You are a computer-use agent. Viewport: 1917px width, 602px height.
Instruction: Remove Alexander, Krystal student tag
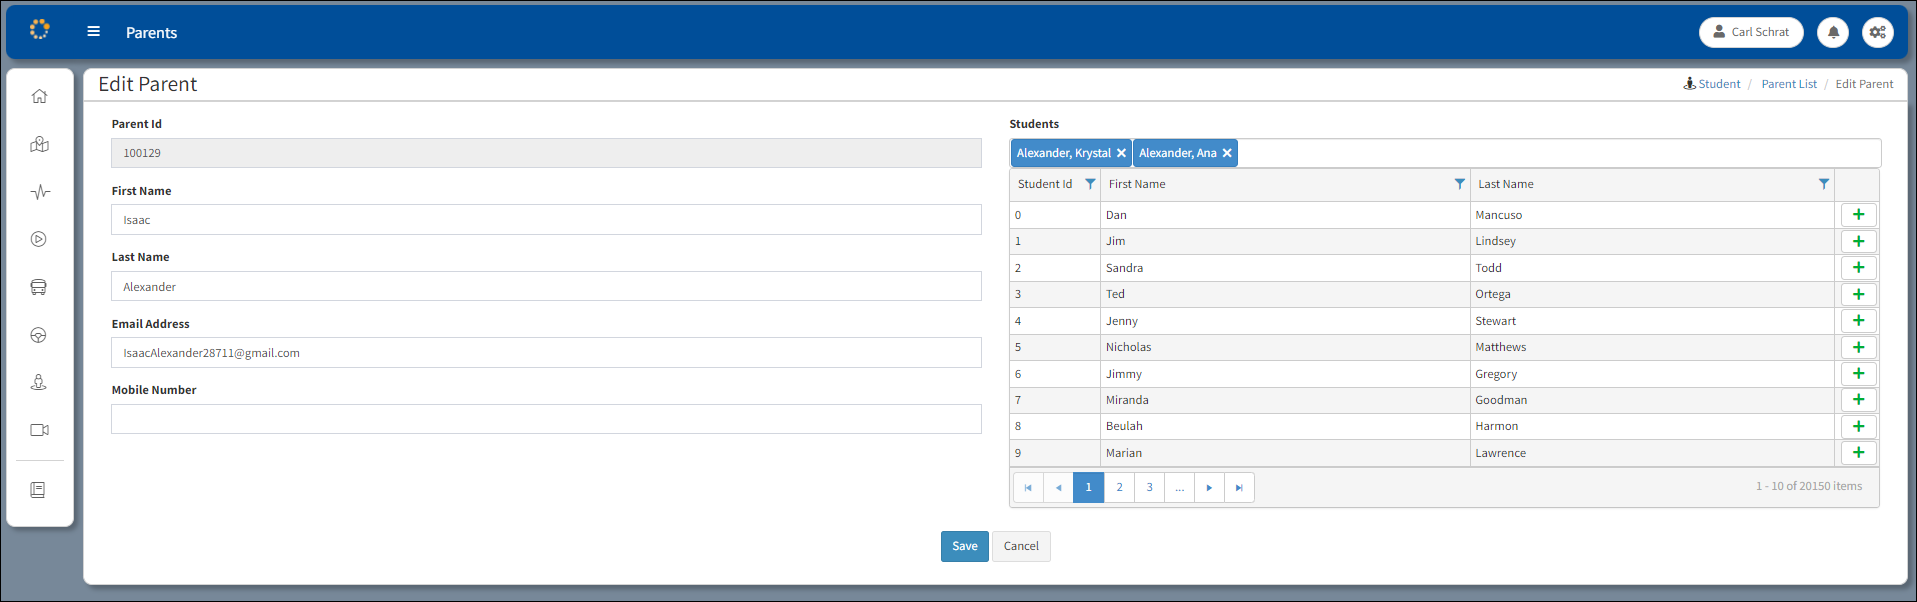pyautogui.click(x=1121, y=153)
